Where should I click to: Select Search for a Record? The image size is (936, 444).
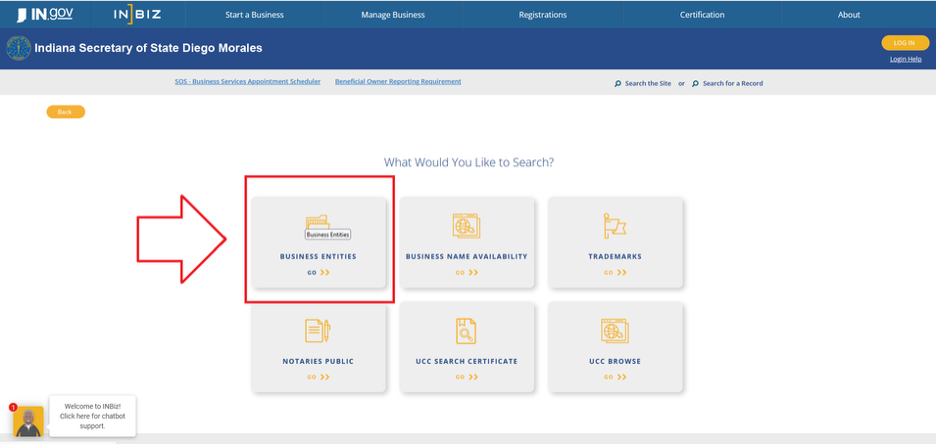point(732,83)
